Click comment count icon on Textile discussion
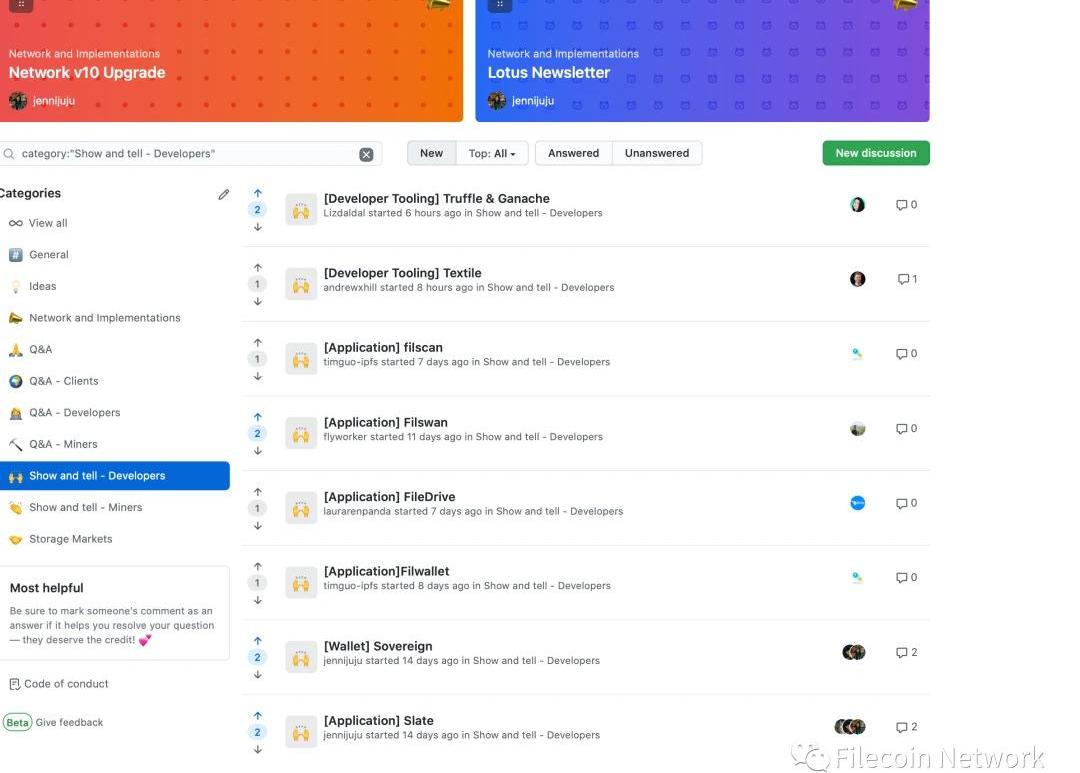The width and height of the screenshot is (1080, 773). [x=903, y=280]
